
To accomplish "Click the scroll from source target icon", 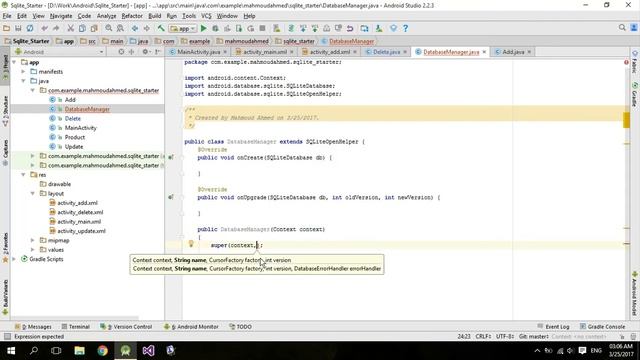I will [x=121, y=52].
